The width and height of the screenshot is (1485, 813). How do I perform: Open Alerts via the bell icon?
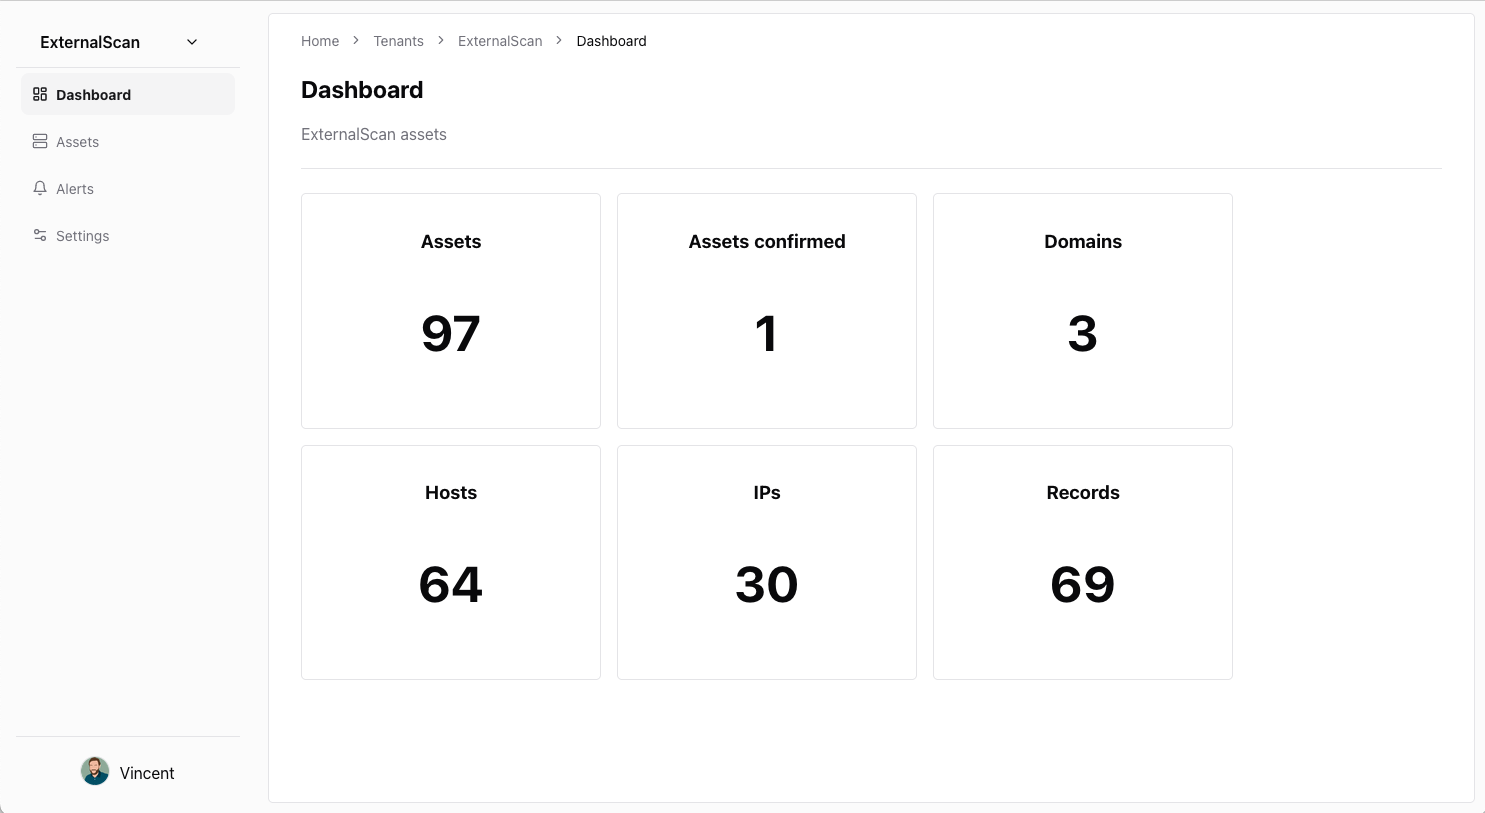(x=40, y=188)
